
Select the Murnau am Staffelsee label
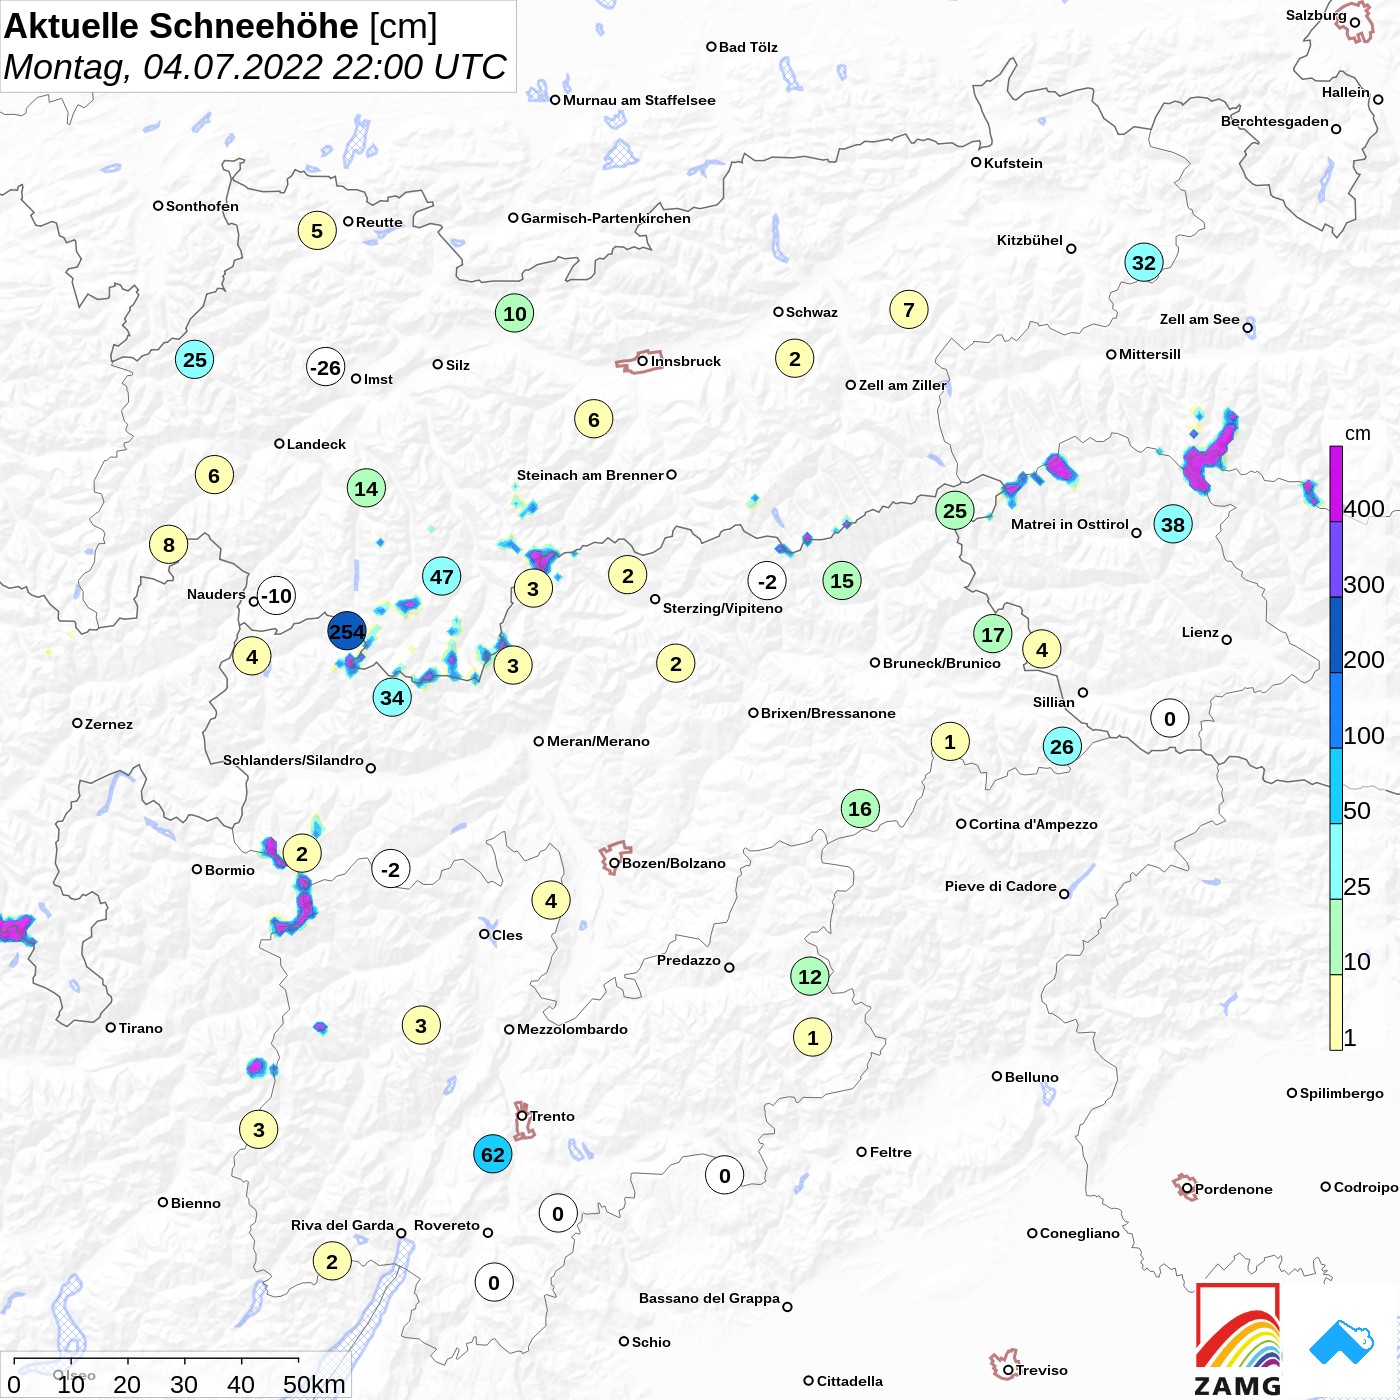point(639,100)
